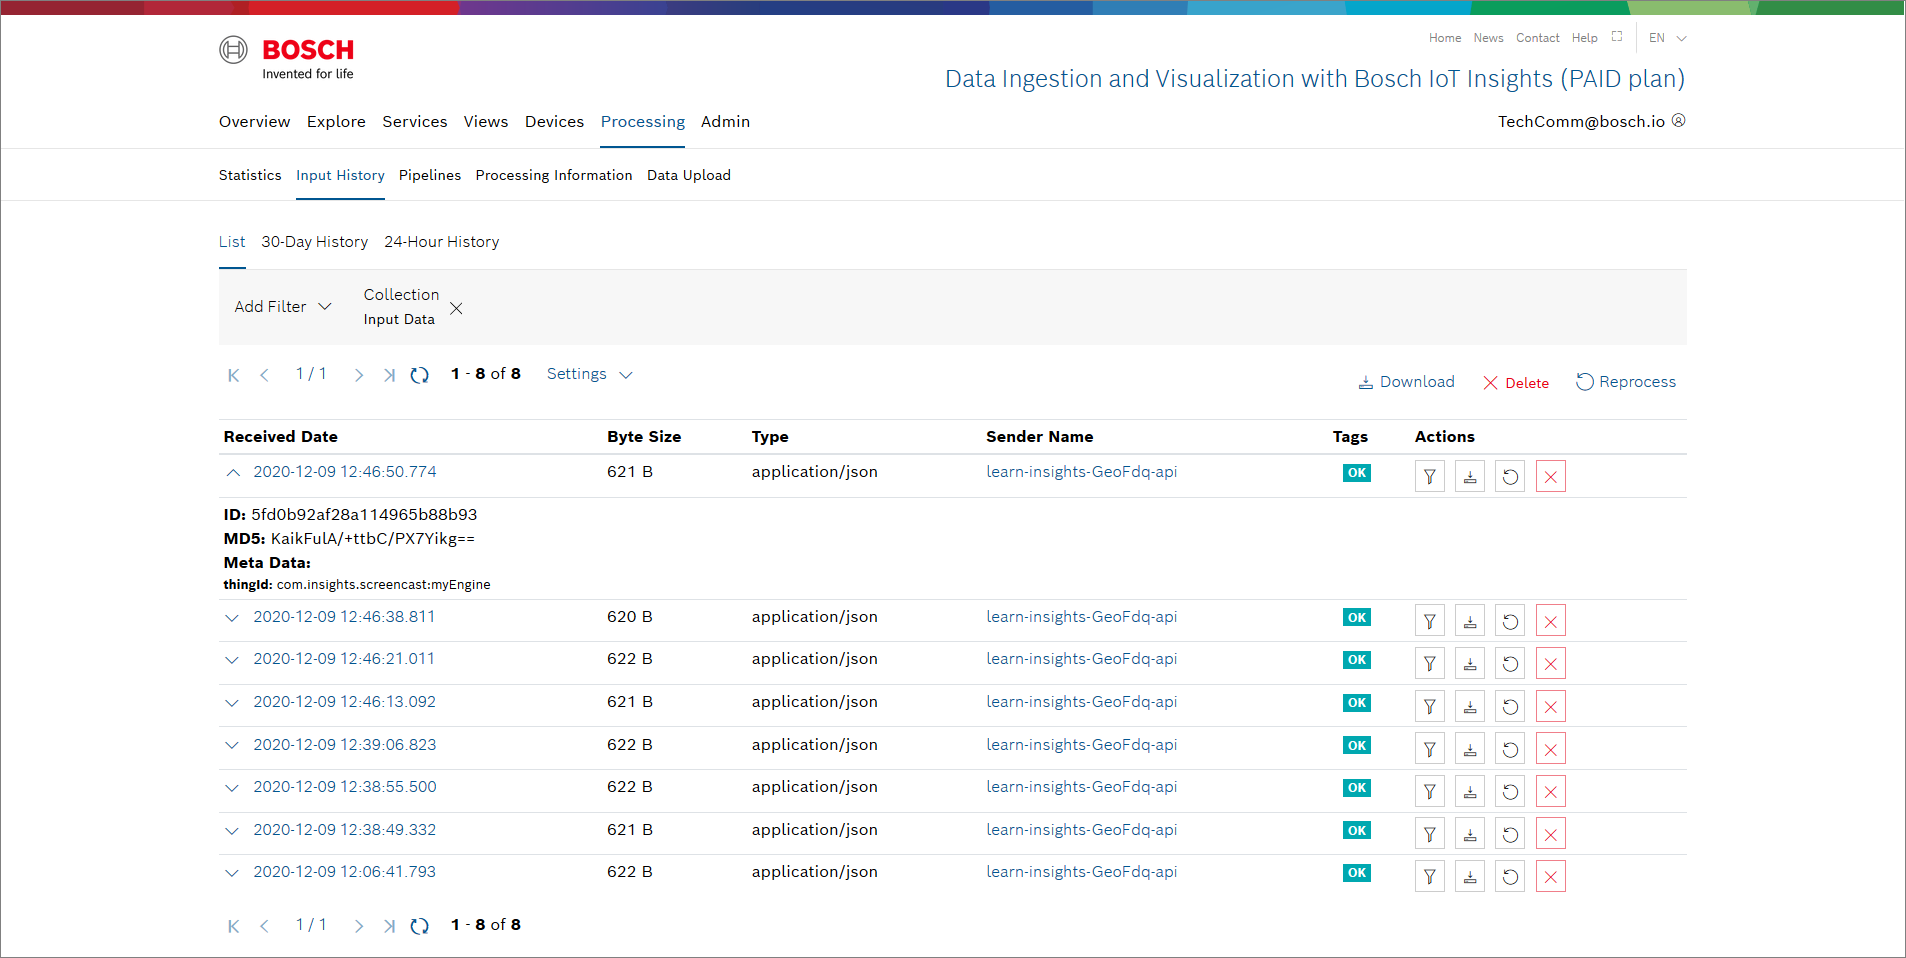
Task: Switch to the 30-Day History tab
Action: click(x=314, y=242)
